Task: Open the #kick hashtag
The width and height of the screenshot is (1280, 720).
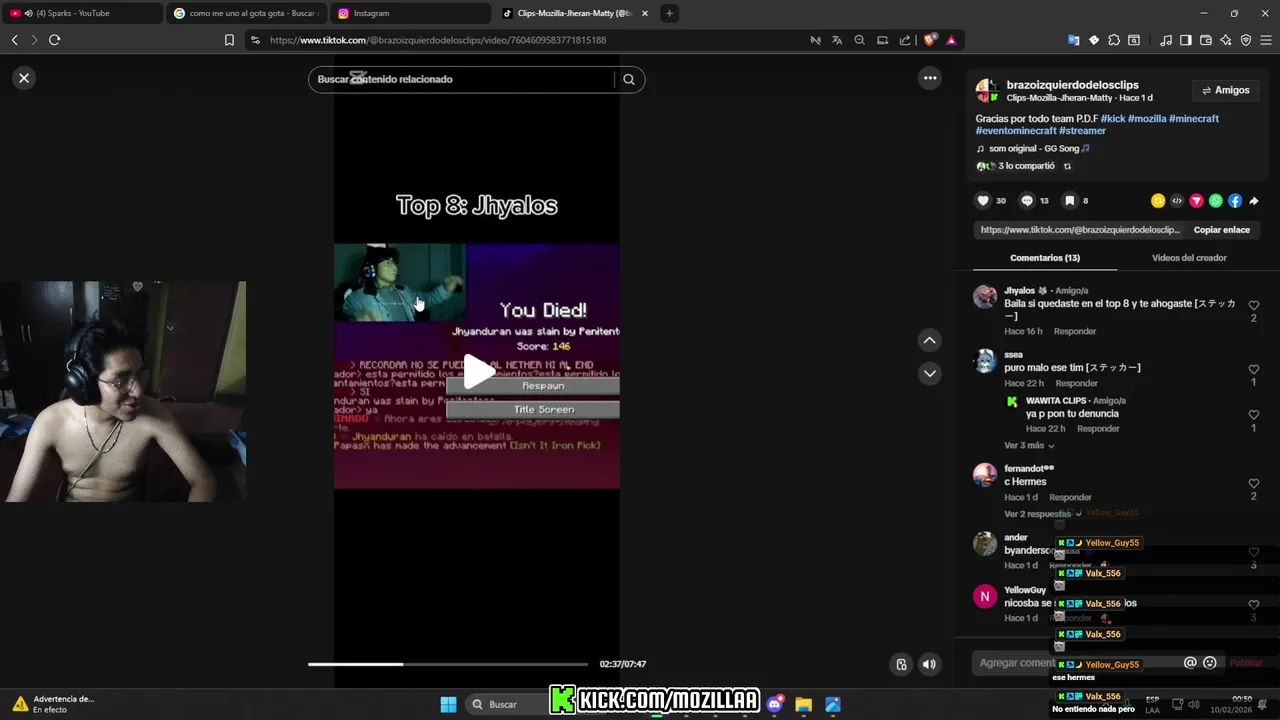Action: coord(1113,118)
